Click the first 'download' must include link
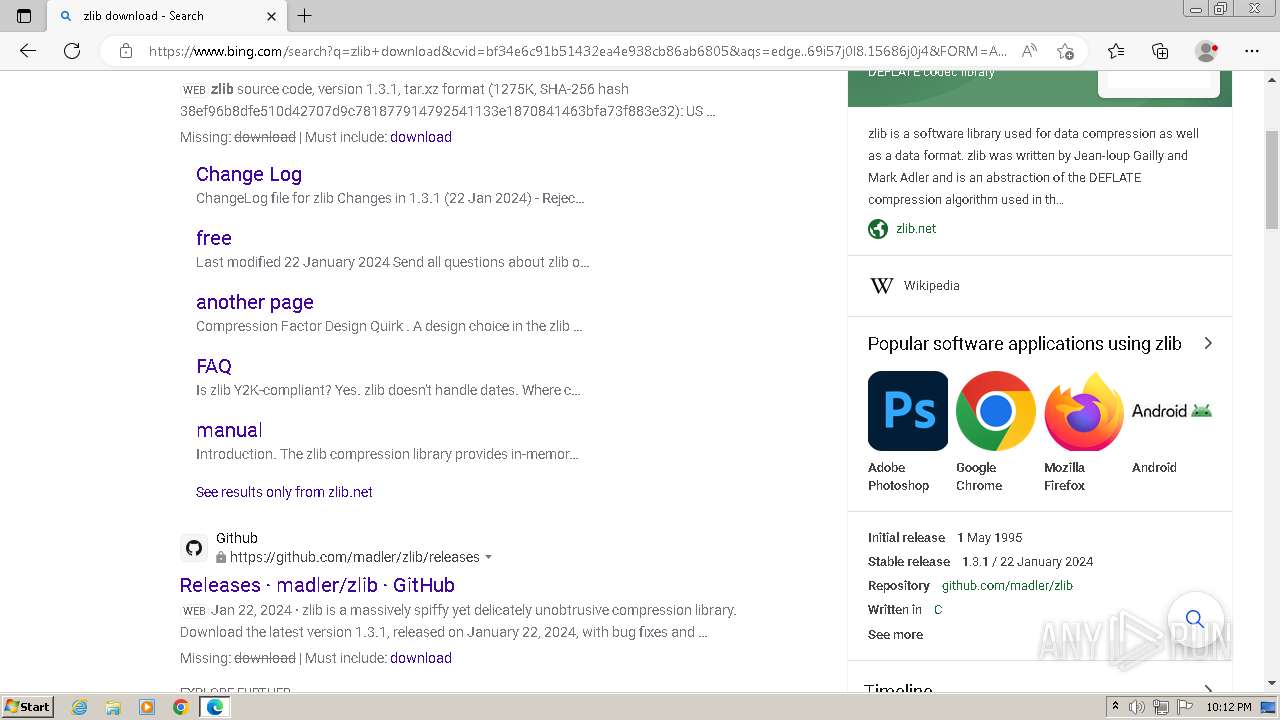The width and height of the screenshot is (1280, 720). pos(421,137)
